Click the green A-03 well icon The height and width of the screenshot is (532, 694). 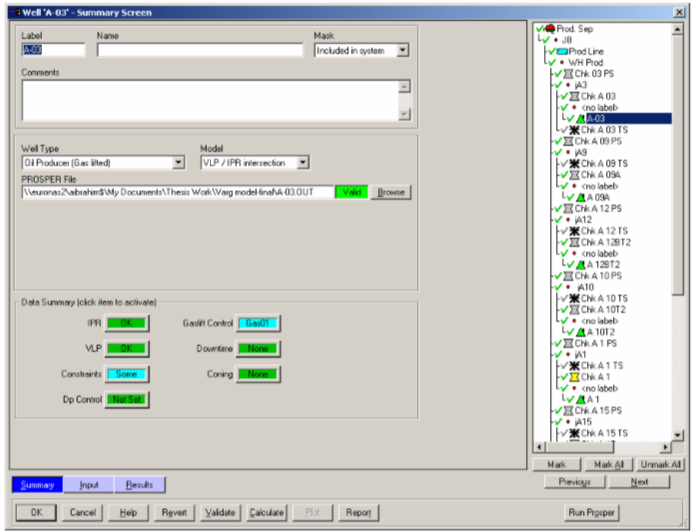click(x=581, y=119)
